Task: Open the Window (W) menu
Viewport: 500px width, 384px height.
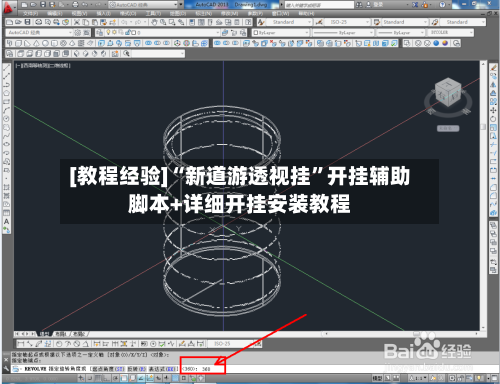Action: 280,14
